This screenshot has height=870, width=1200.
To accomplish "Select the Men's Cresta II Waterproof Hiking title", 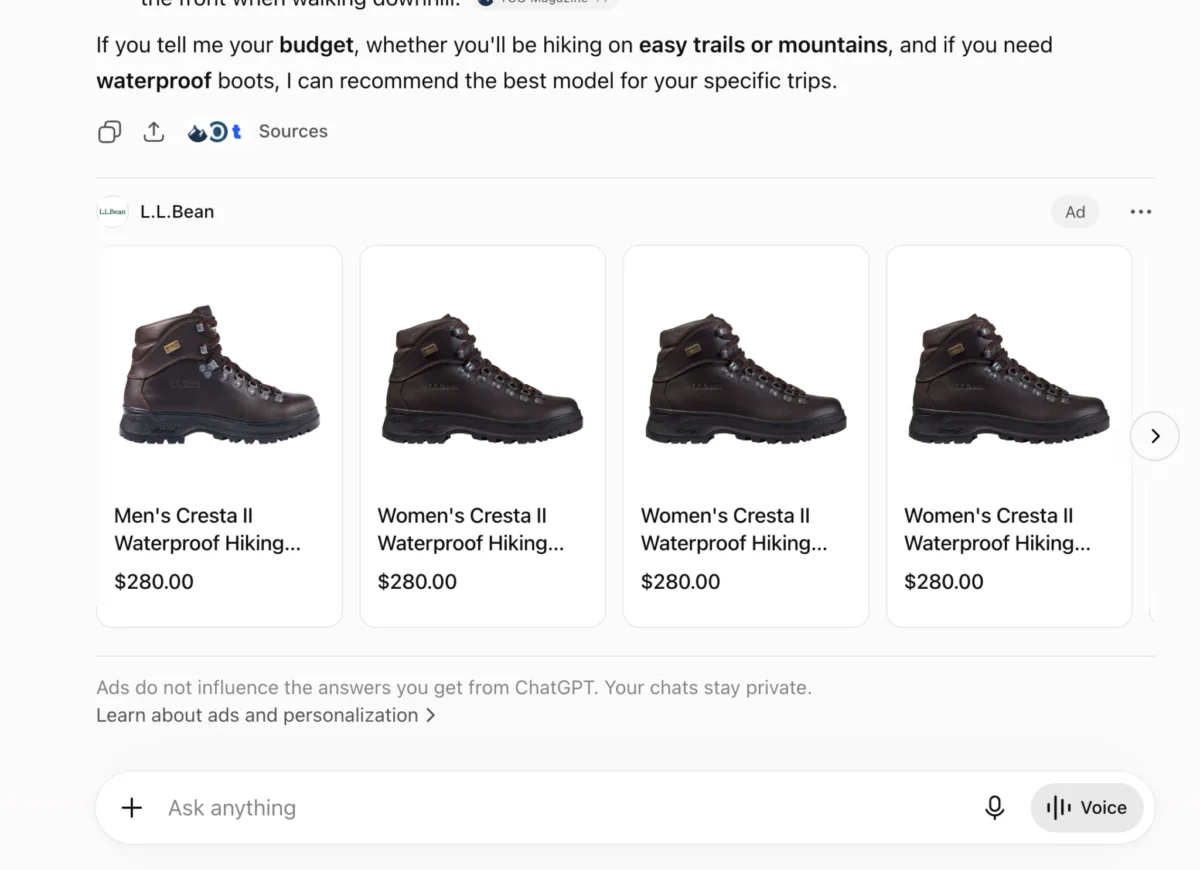I will click(207, 529).
